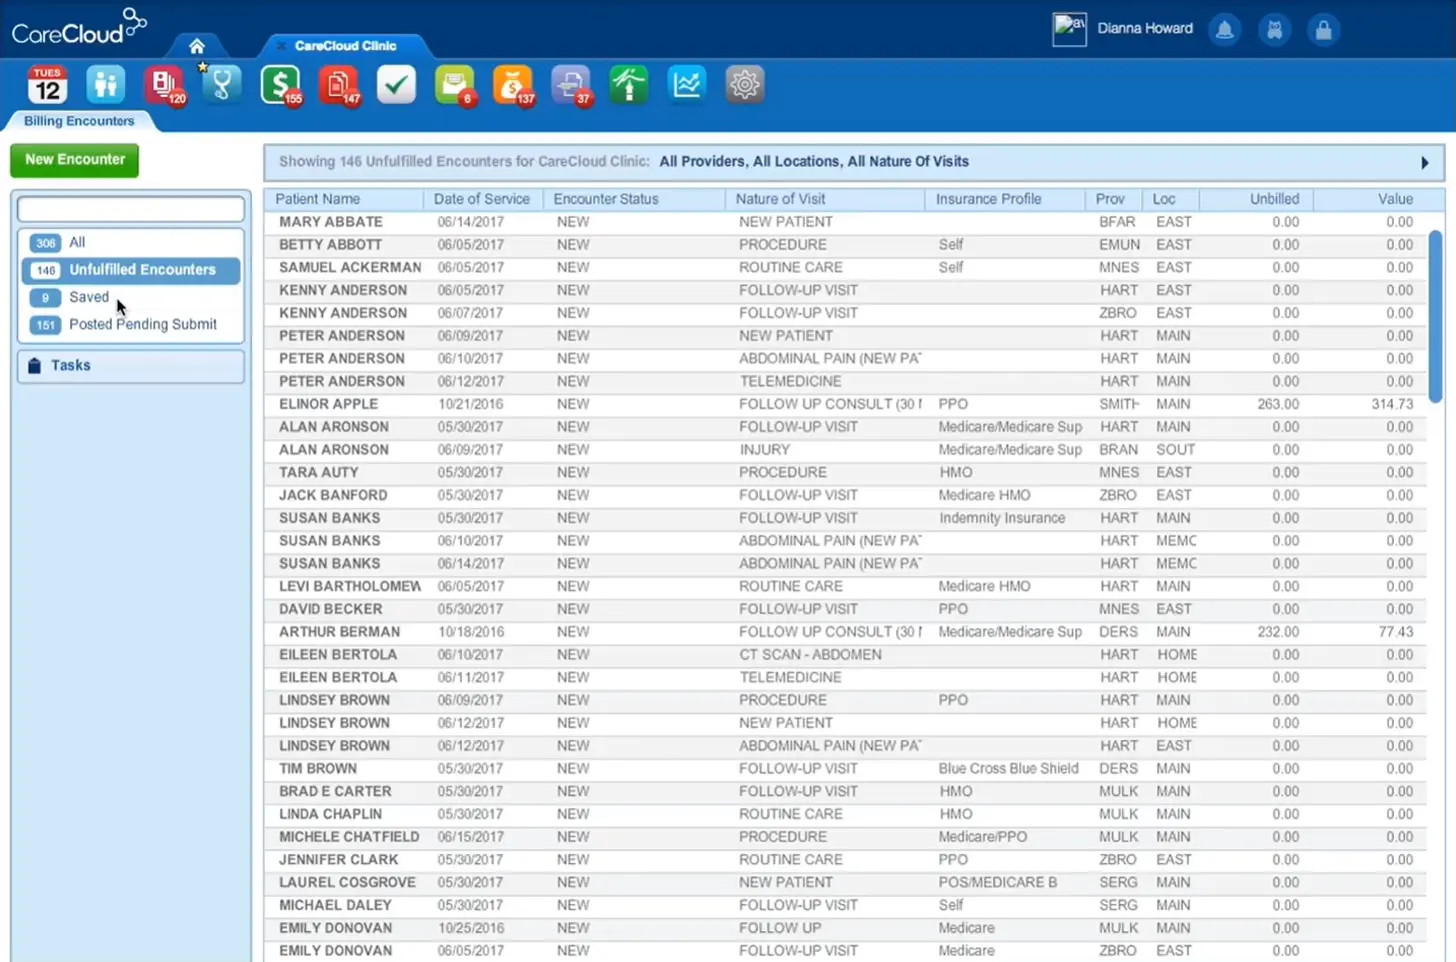Viewport: 1456px width, 962px height.
Task: Click Dianna Howard's profile picture
Action: 1069,29
